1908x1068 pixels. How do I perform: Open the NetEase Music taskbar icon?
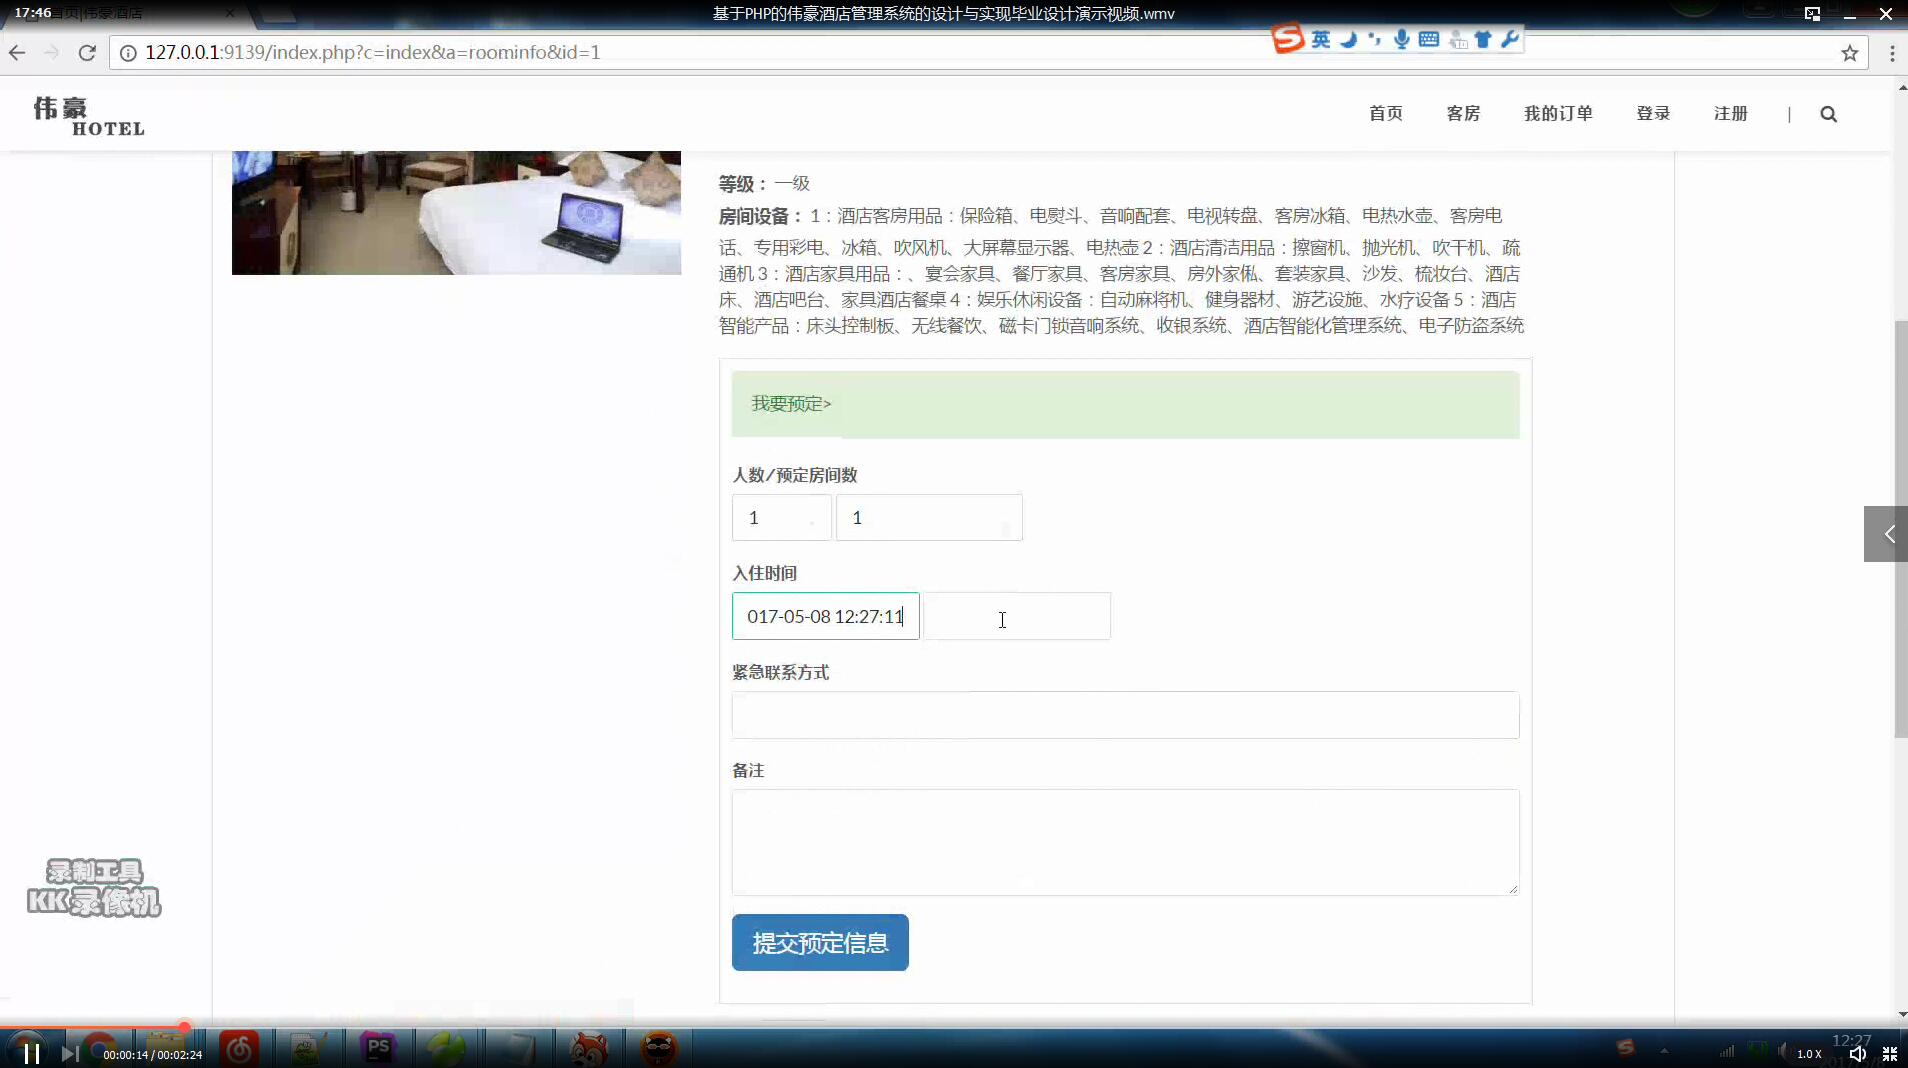tap(239, 1049)
